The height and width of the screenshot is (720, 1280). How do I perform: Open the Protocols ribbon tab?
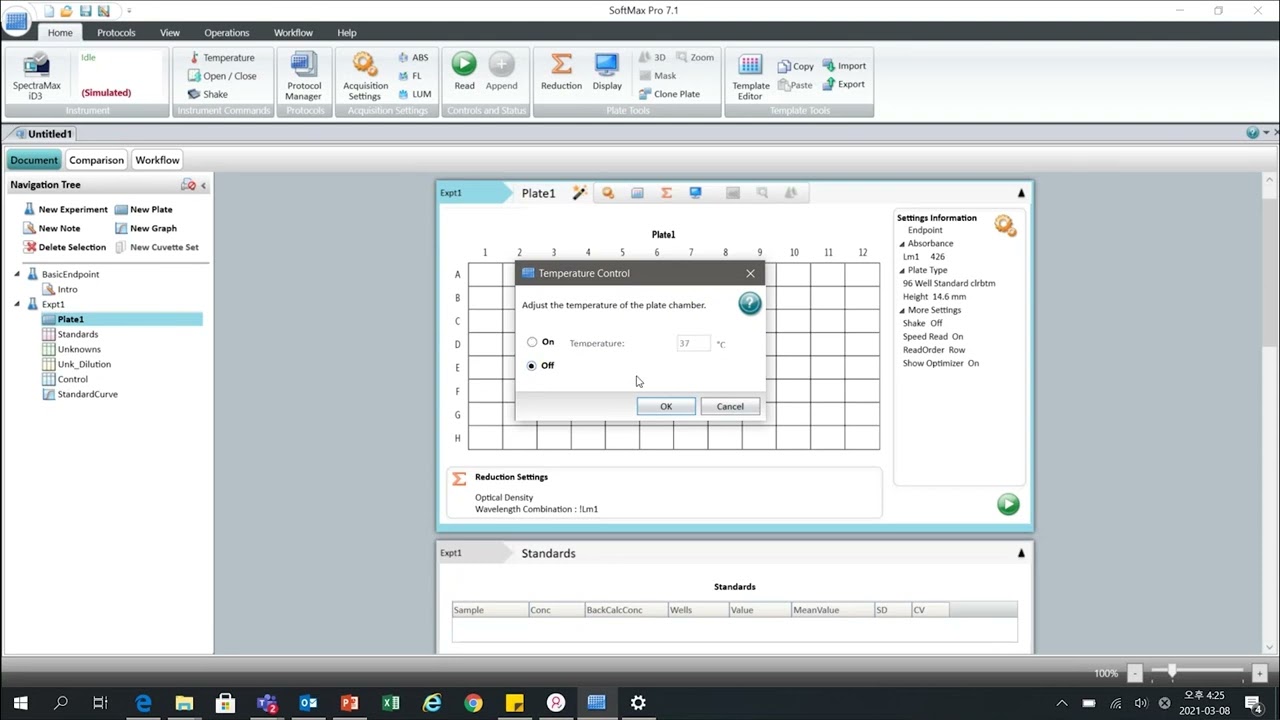click(x=116, y=33)
